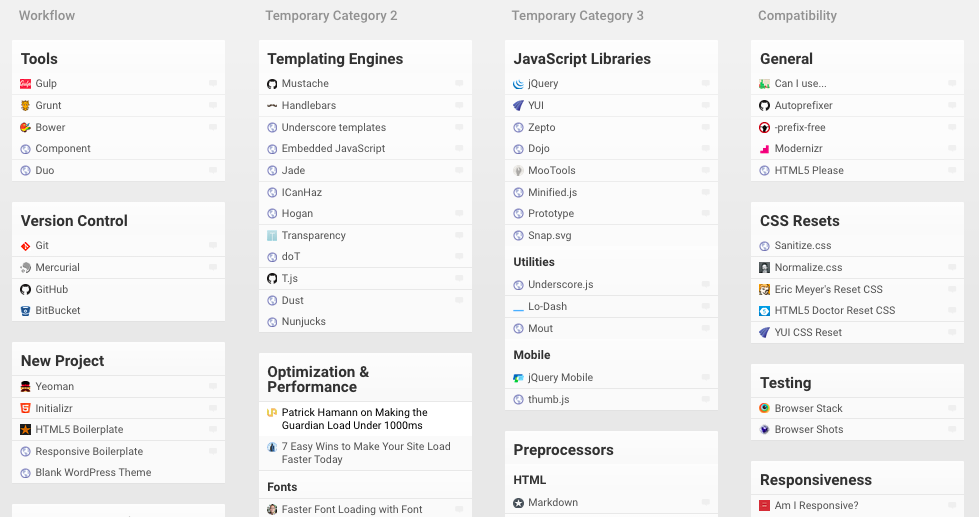Click the Bower bird icon
Viewport: 979px width, 517px height.
[26, 127]
